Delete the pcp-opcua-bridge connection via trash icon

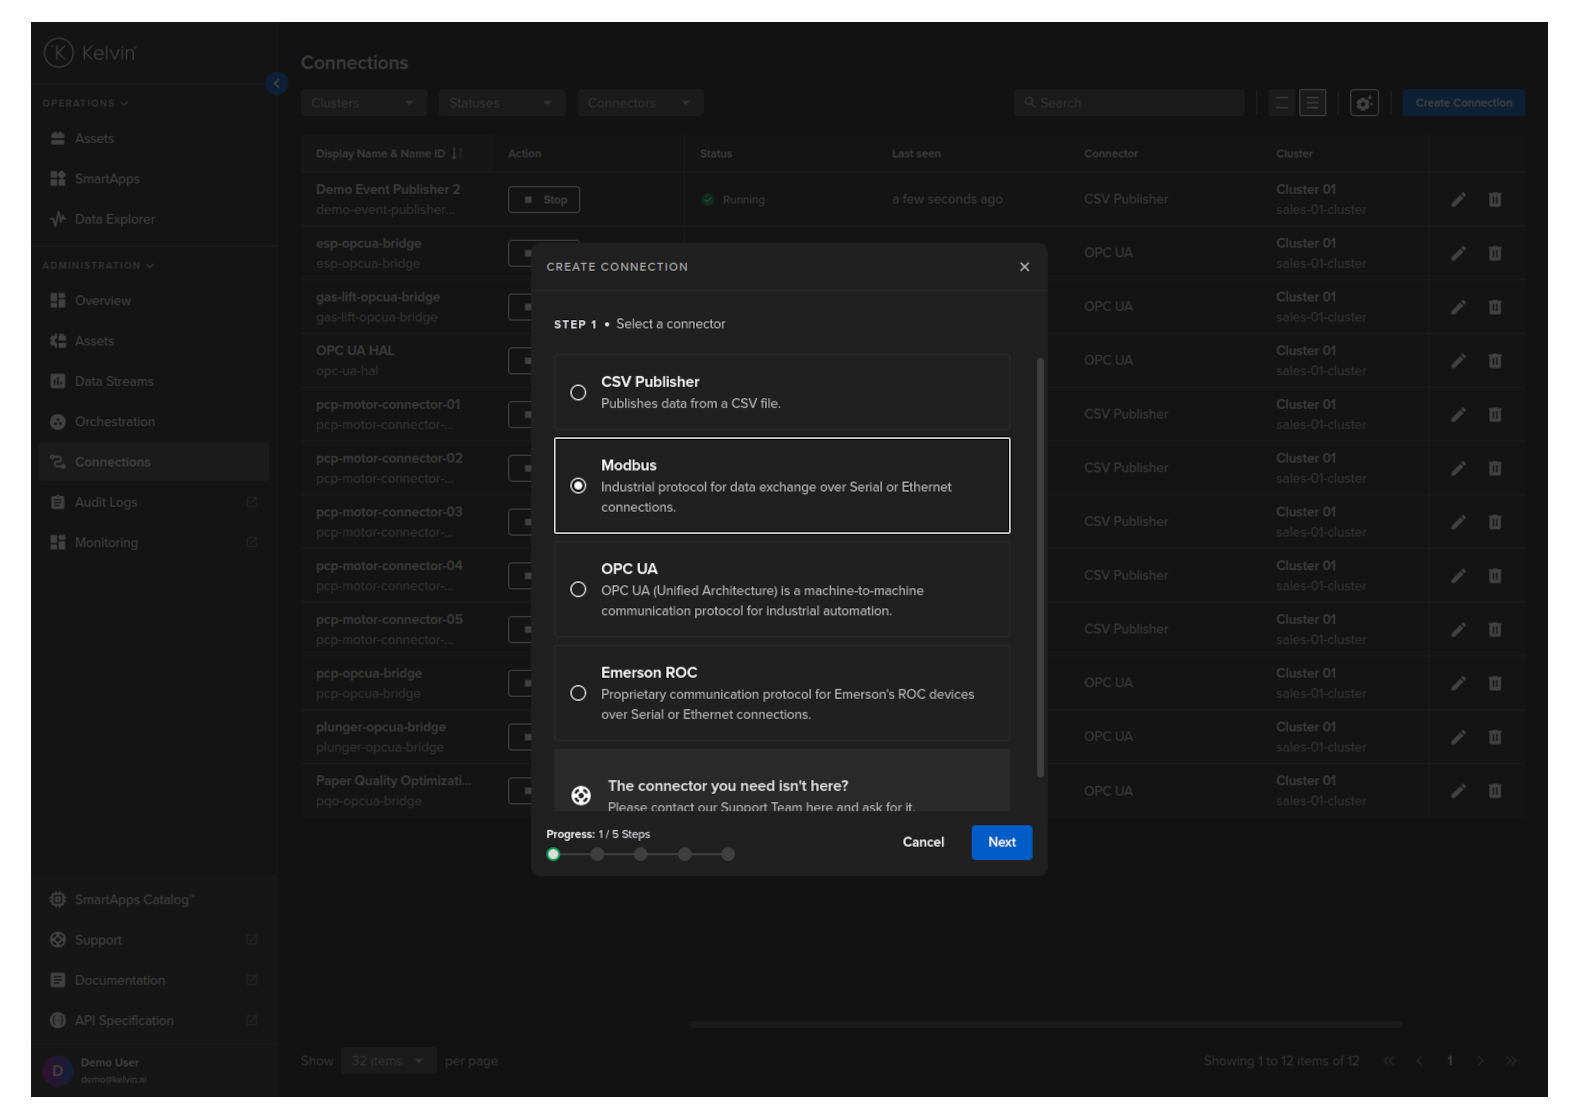[1494, 683]
